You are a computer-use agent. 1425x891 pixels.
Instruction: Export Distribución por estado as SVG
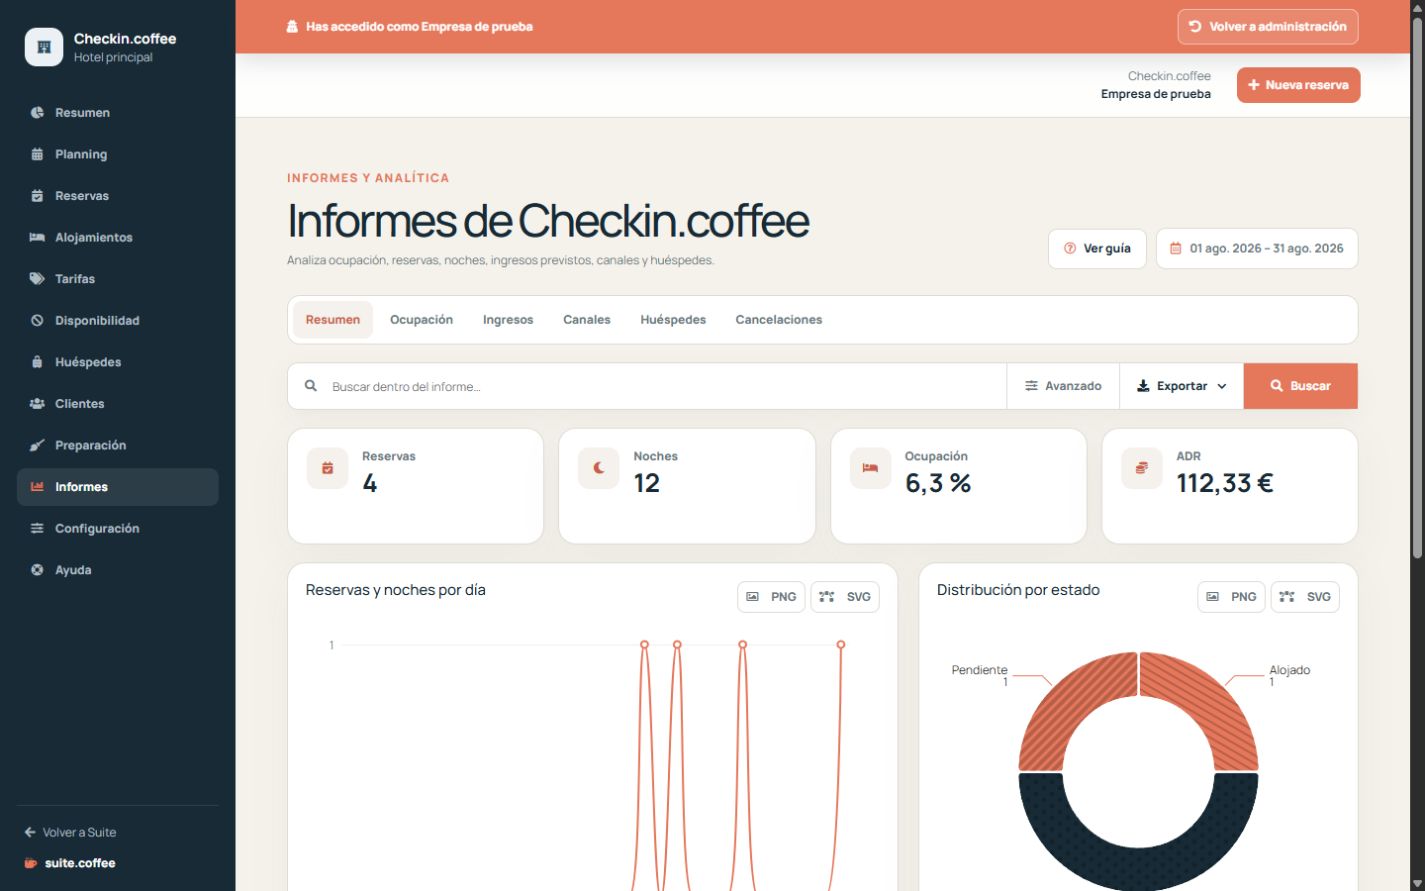tap(1305, 597)
